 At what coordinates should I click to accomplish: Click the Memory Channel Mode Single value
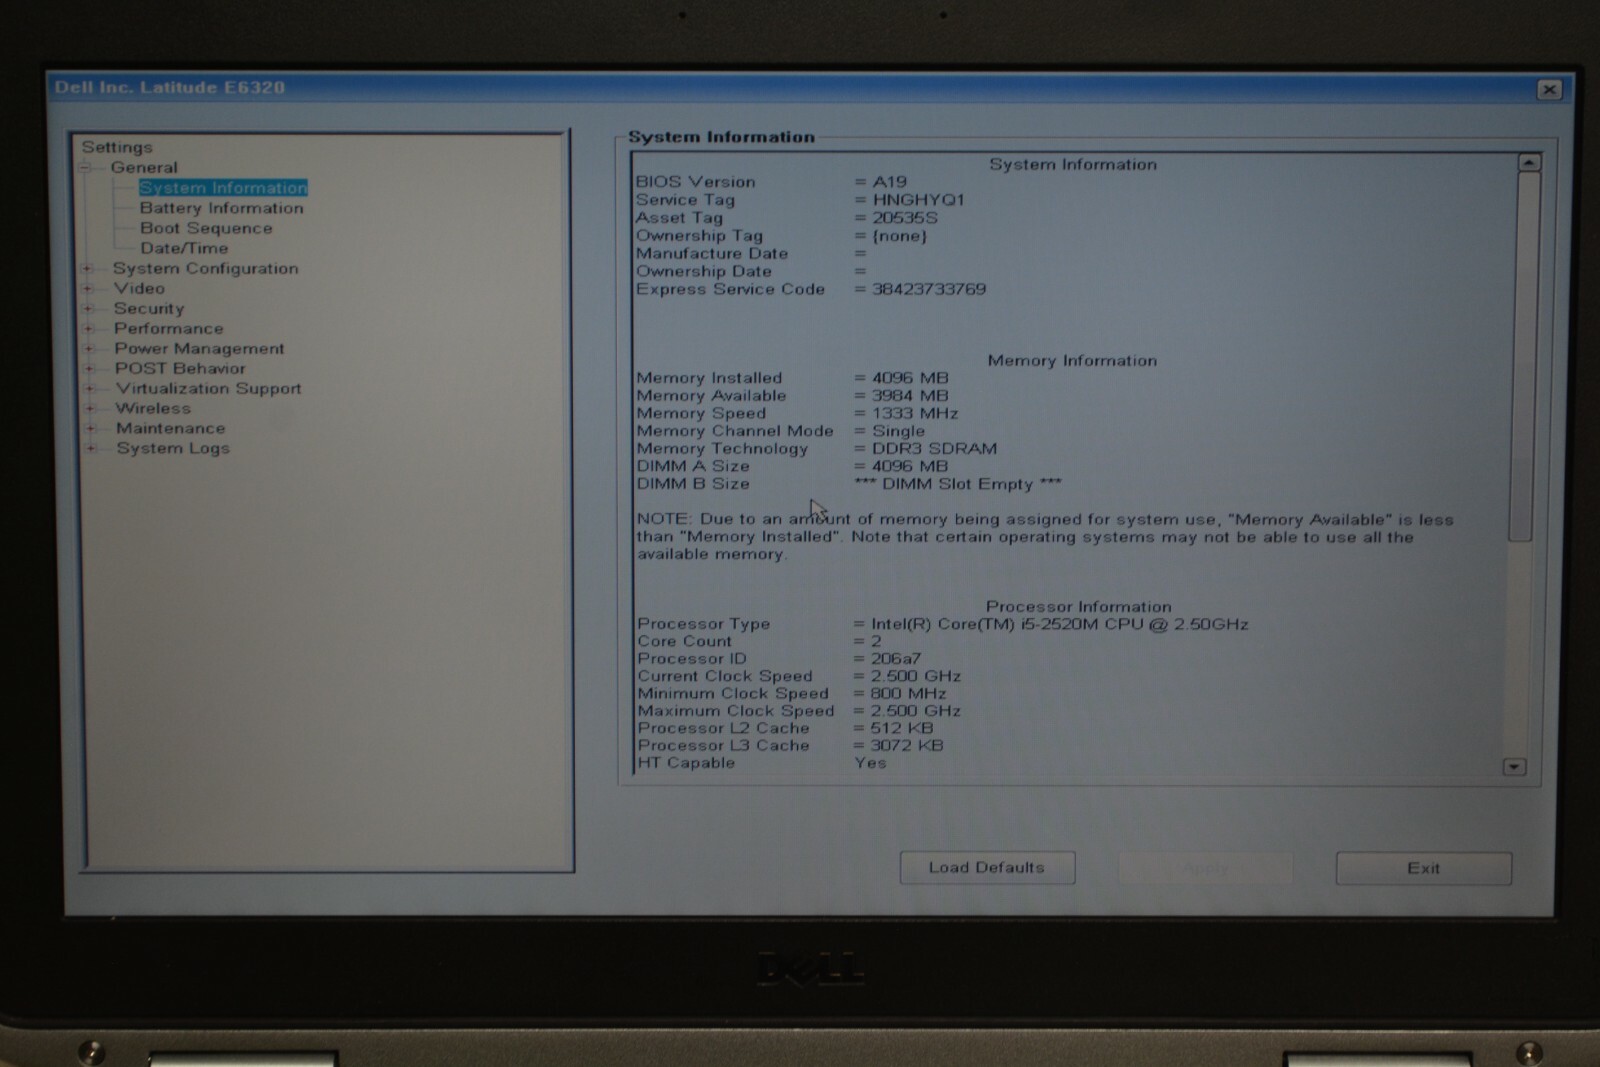point(898,431)
